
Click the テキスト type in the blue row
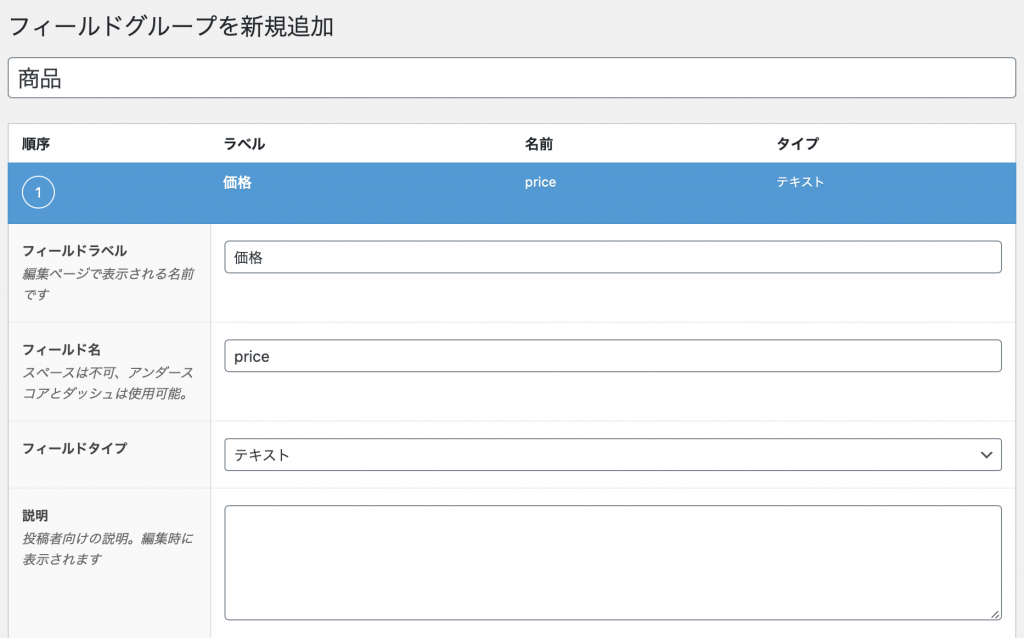point(800,182)
